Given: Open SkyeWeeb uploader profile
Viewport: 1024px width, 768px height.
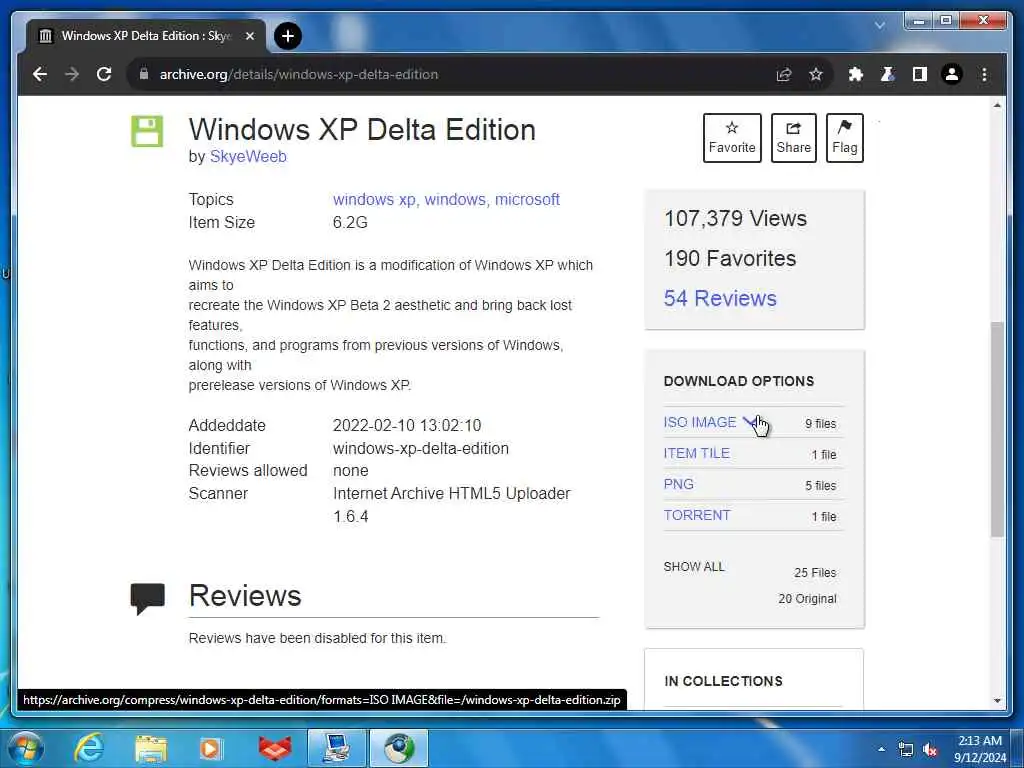Looking at the screenshot, I should click(248, 157).
